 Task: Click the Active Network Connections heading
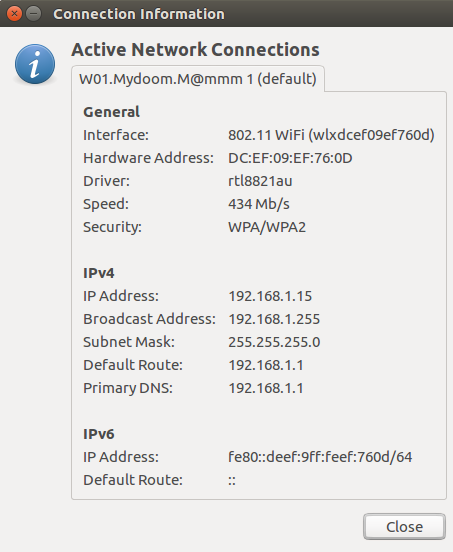click(x=195, y=50)
